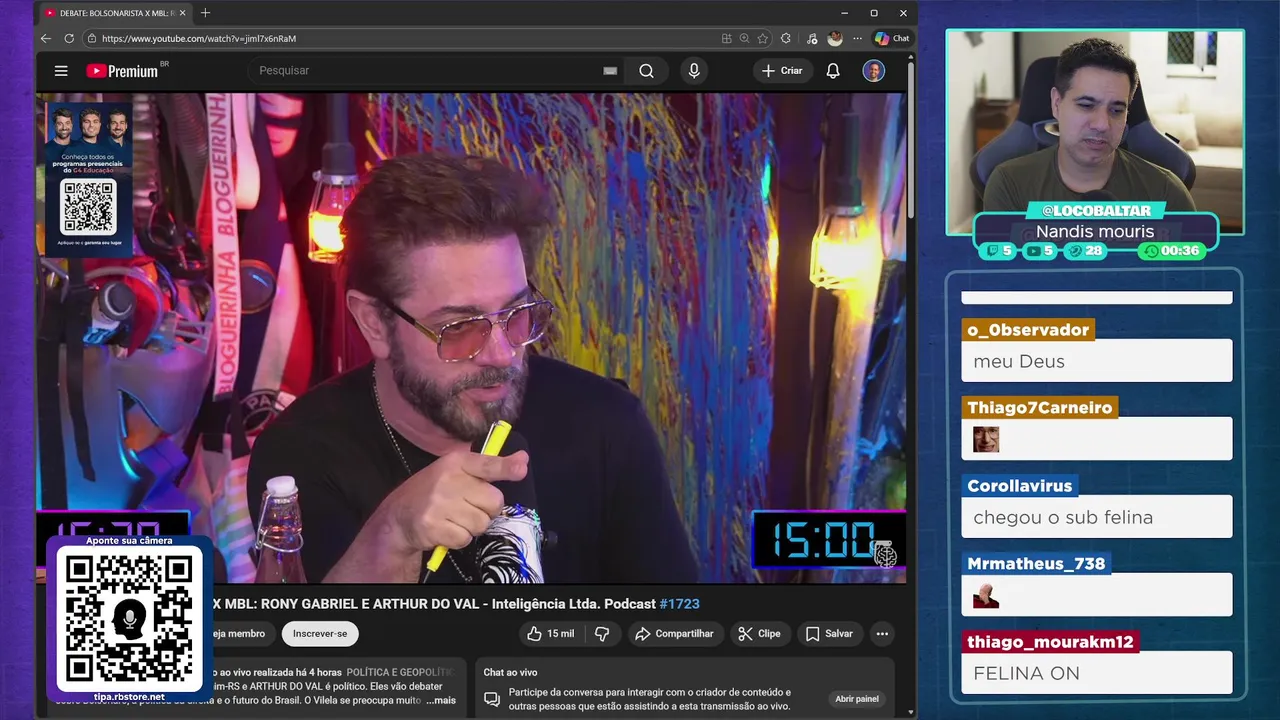1280x720 pixels.
Task: Open the YouTube account avatar menu
Action: click(874, 71)
